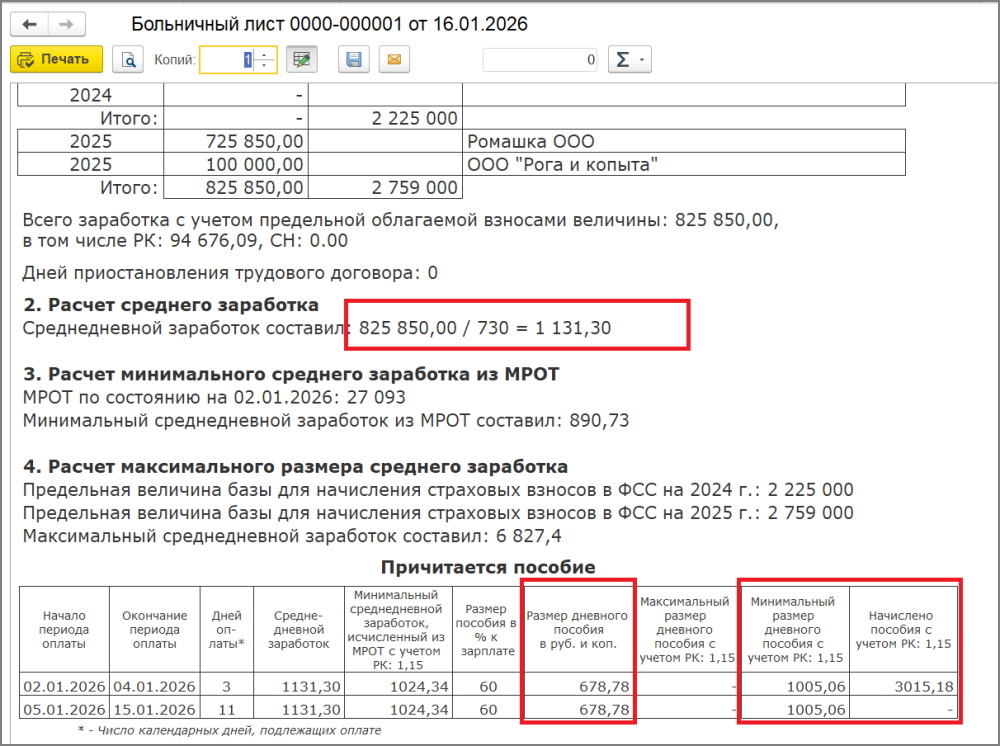Click the sum result field showing 0
1000x746 pixels.
(x=541, y=60)
